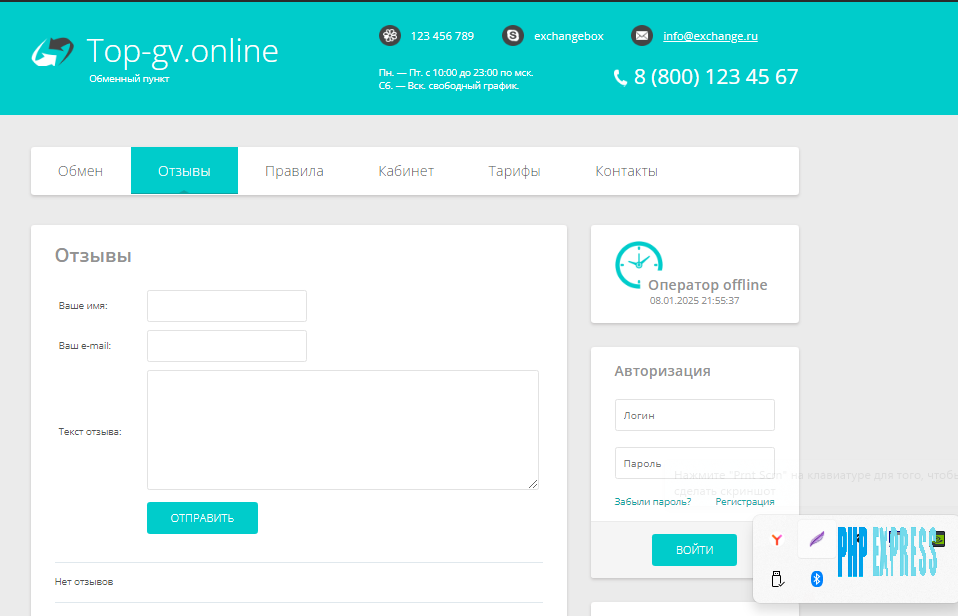Click the Обменный пункт subtitle
The width and height of the screenshot is (958, 616).
click(129, 79)
